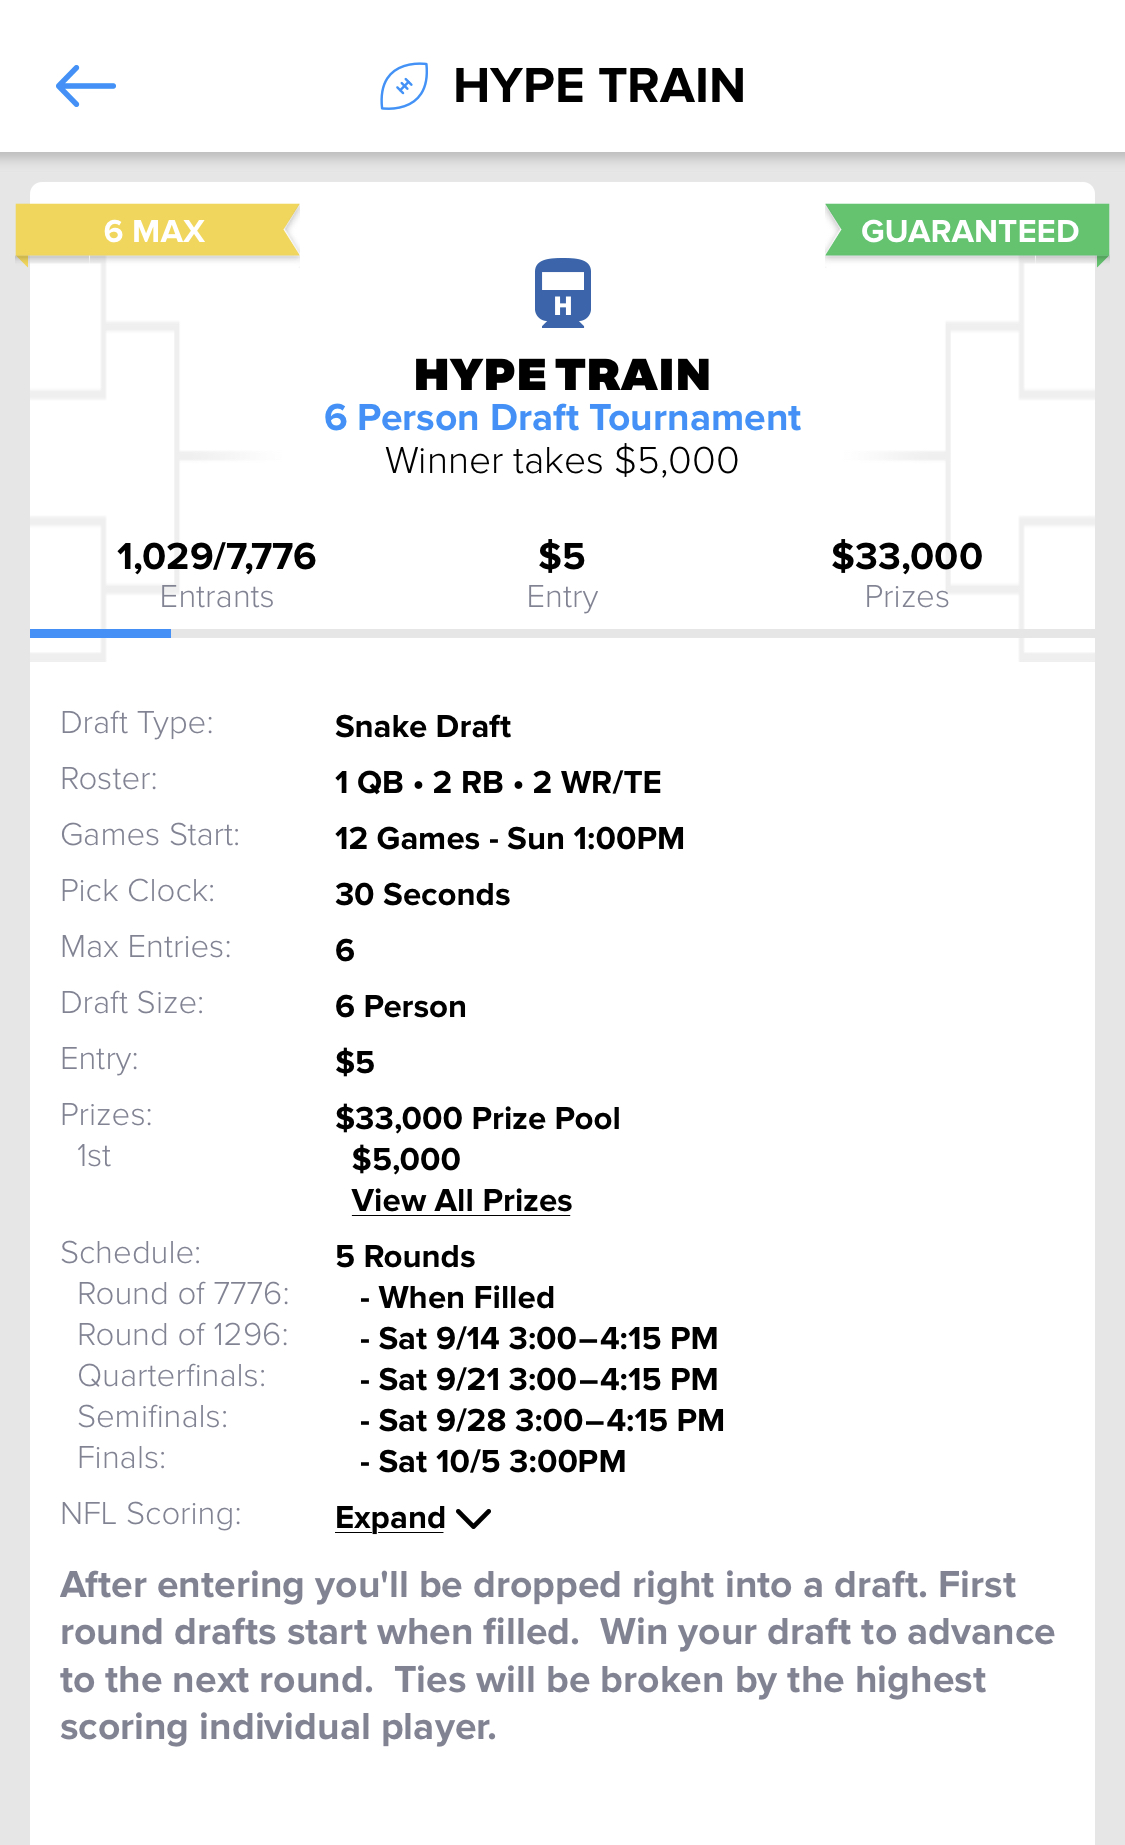Click the 6 Person Draft Tournament subtitle

[x=562, y=418]
